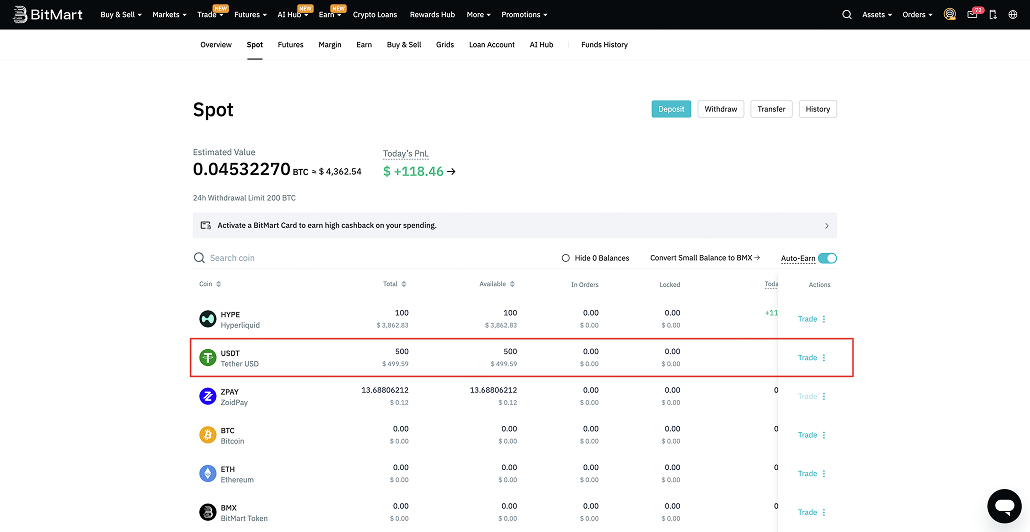Sort by Available column arrows
Screen dimensions: 1030x532
tap(512, 284)
